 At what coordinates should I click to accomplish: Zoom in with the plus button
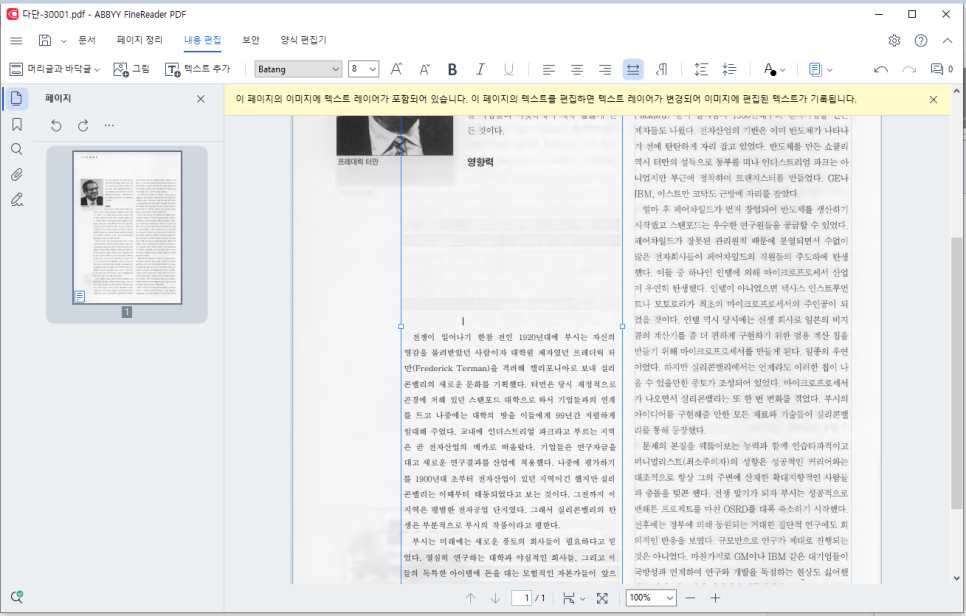point(715,598)
